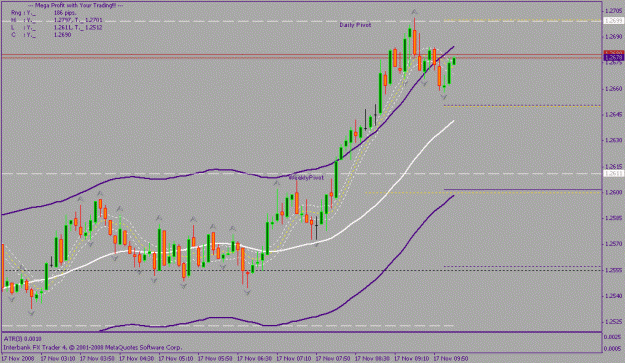Click the '17 Nov 03:50' time label
The image size is (625, 363).
[97, 358]
